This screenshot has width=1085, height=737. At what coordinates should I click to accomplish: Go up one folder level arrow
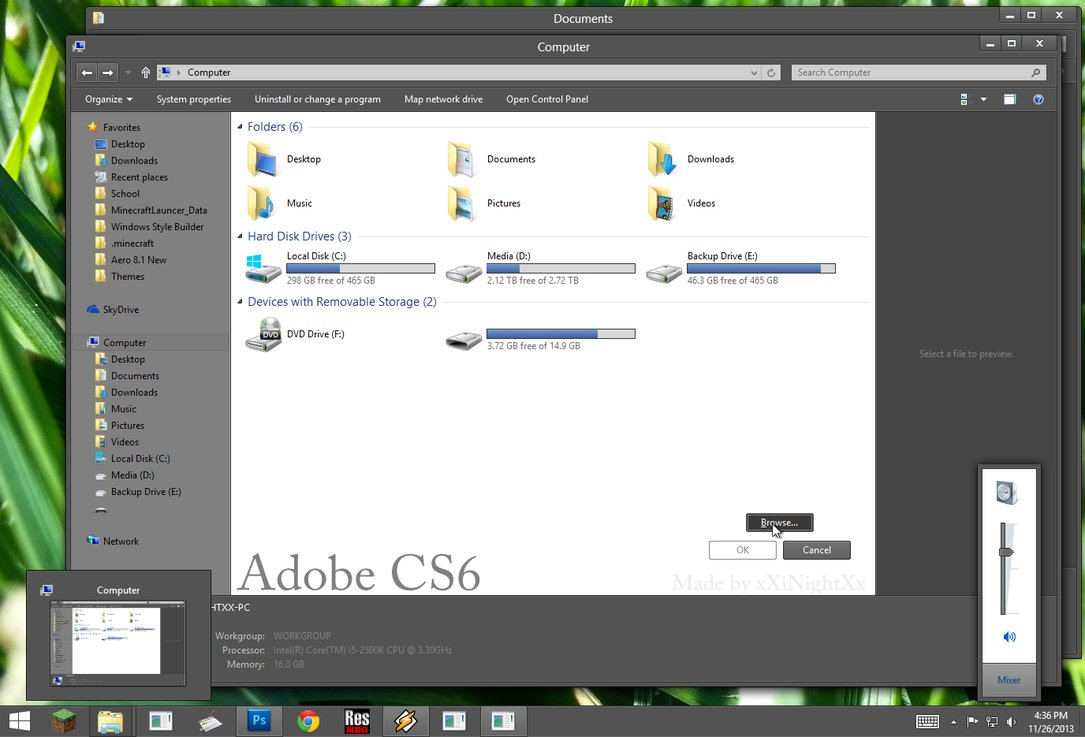pos(145,73)
